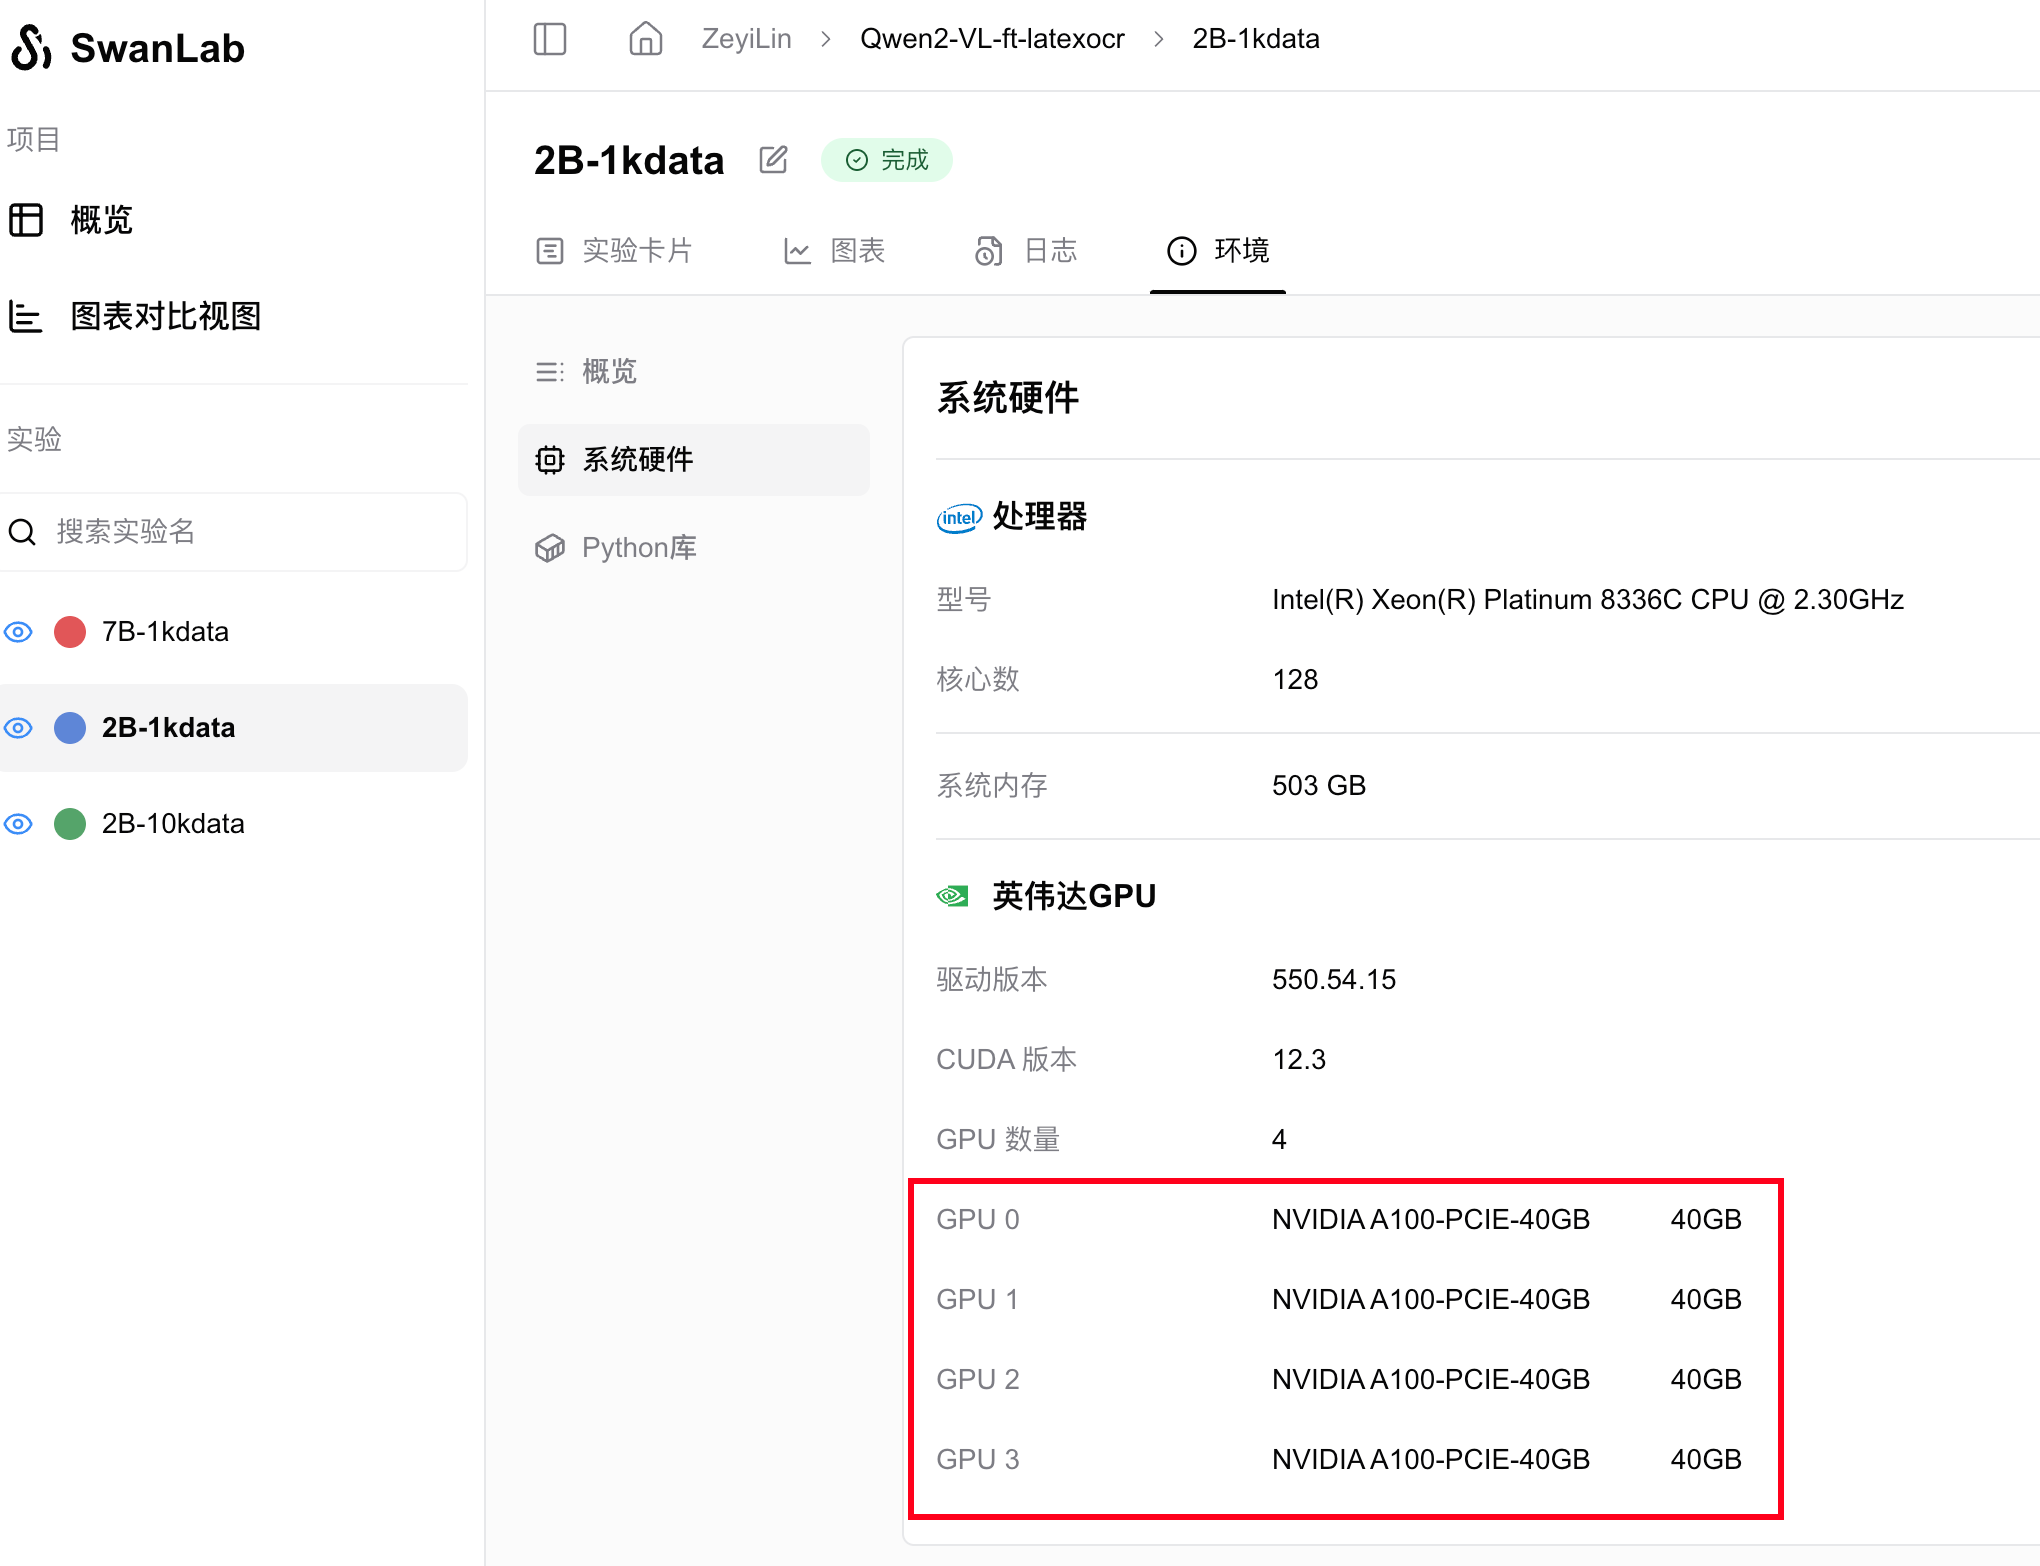Toggle visibility eye for 7B-1kdata
2040x1566 pixels.
(18, 631)
